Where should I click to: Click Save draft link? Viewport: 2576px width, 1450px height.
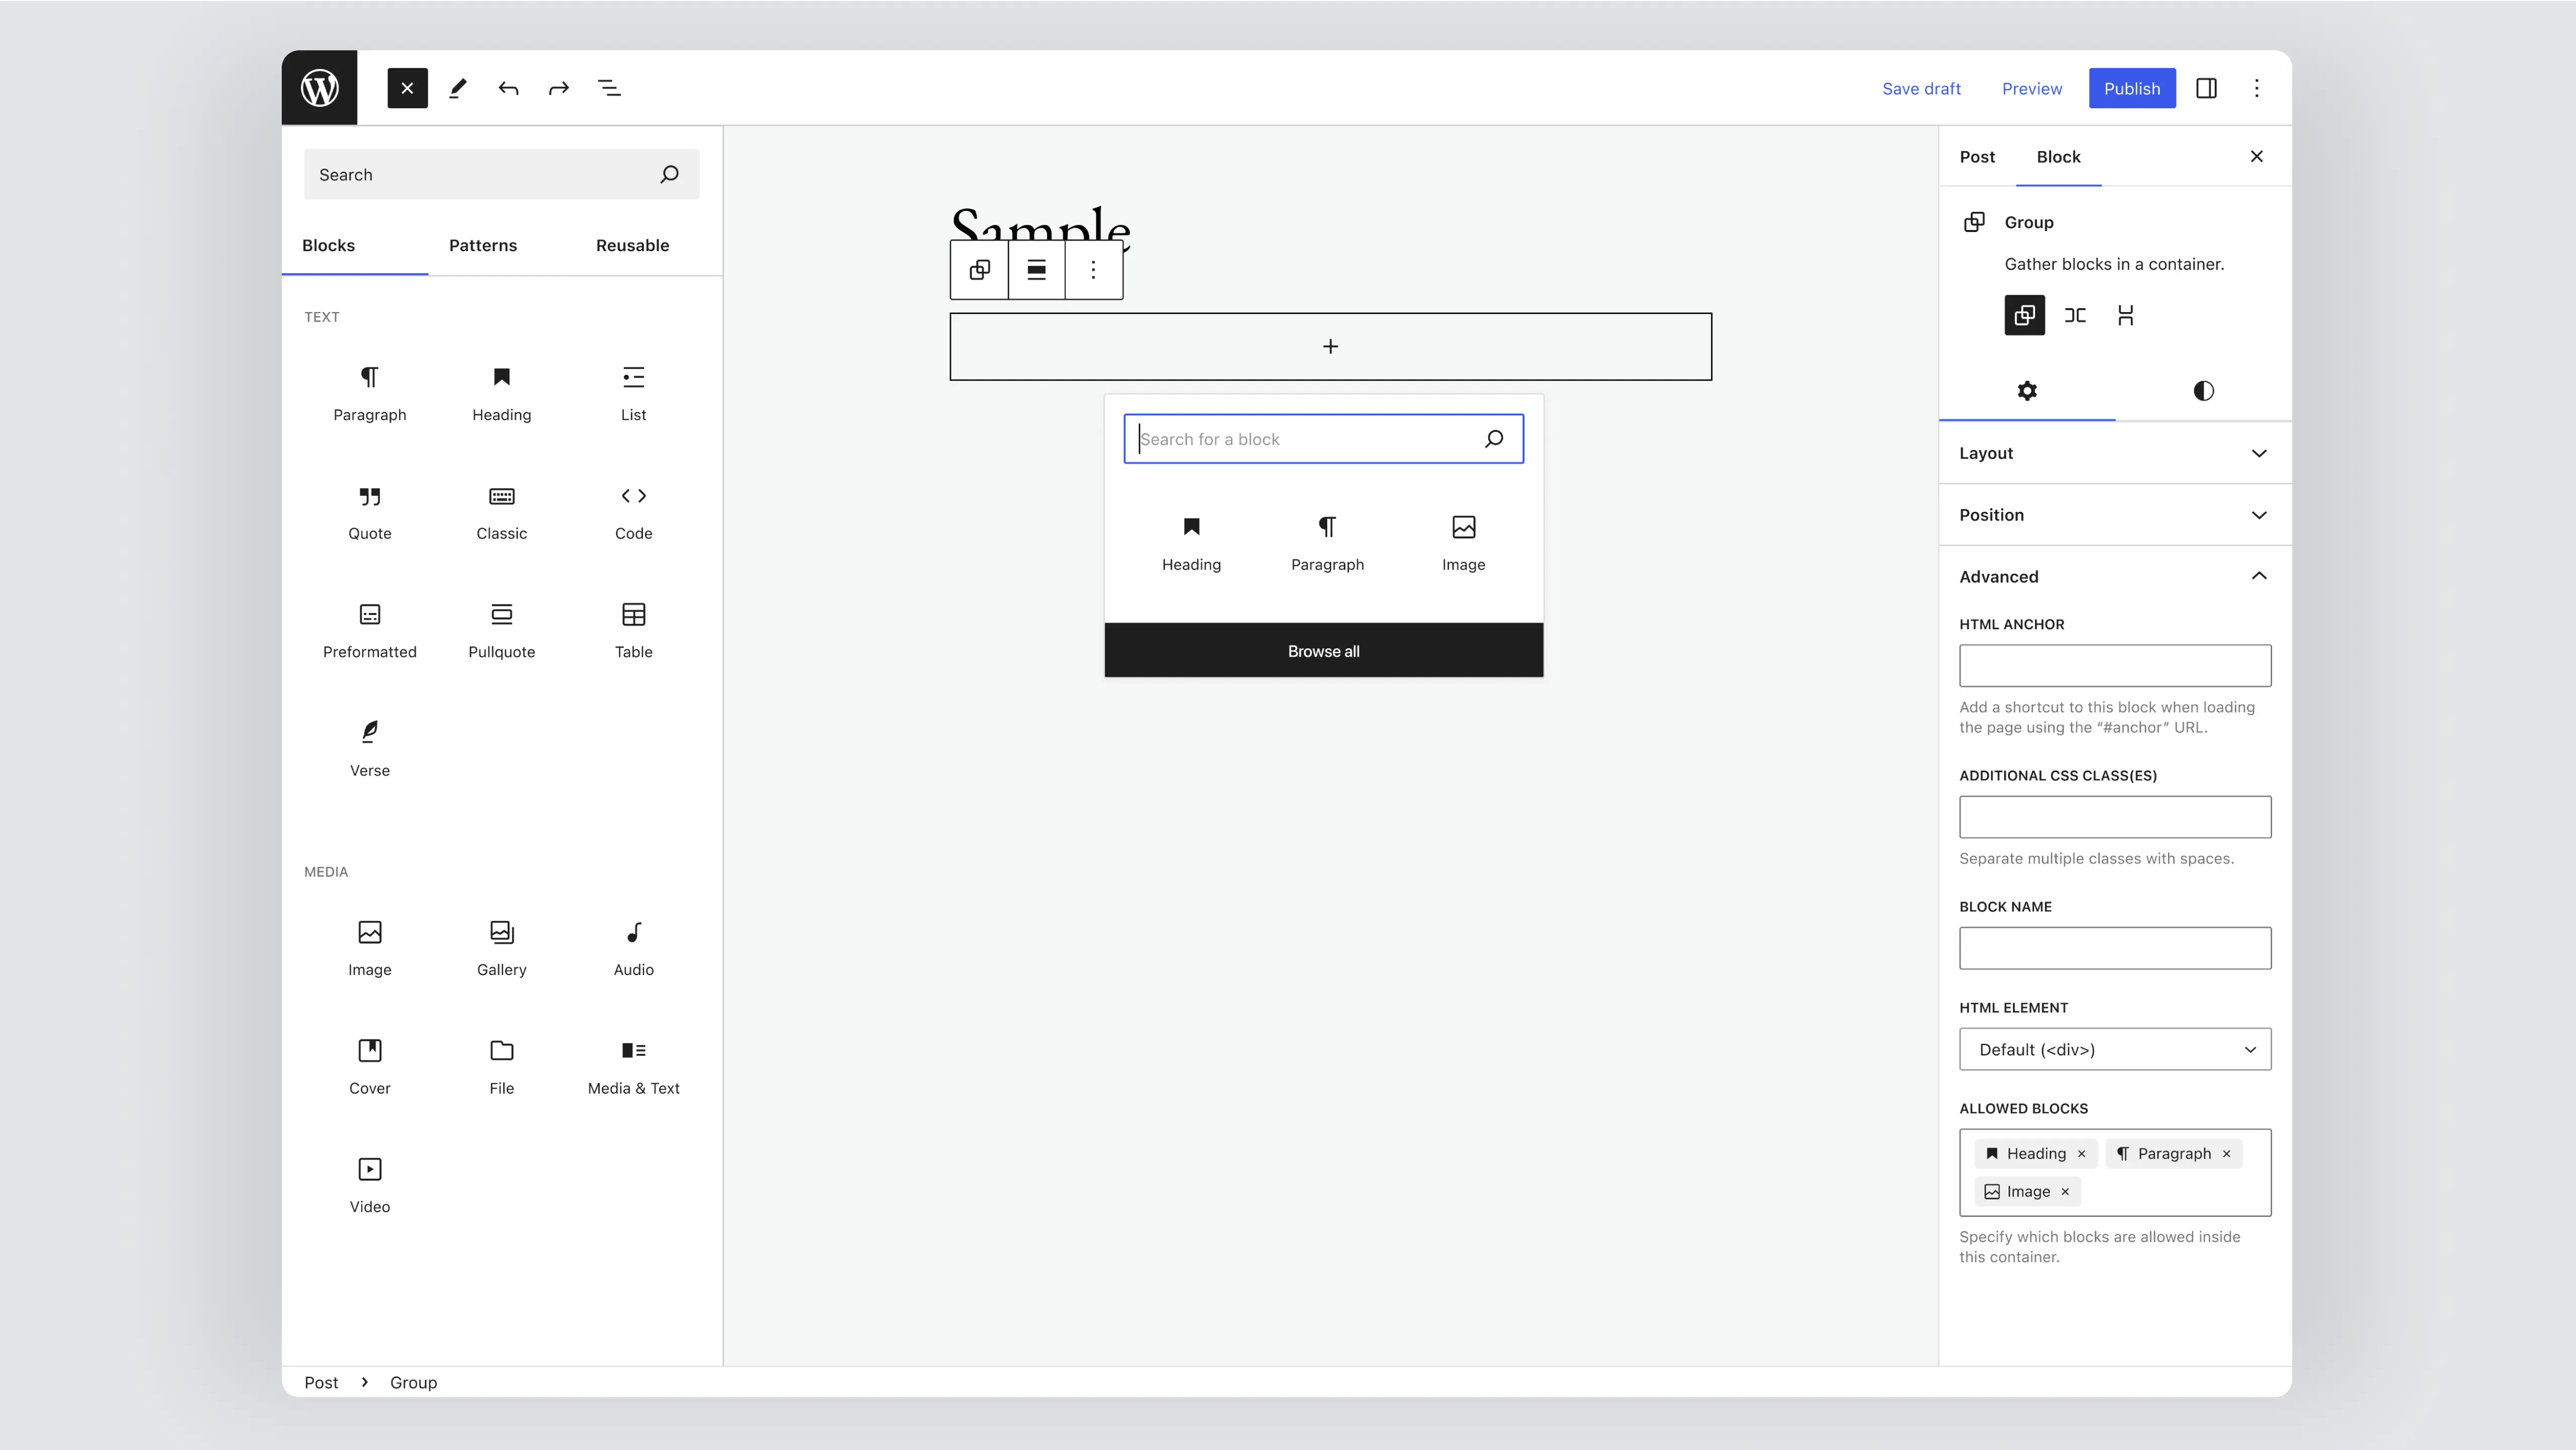1920,88
